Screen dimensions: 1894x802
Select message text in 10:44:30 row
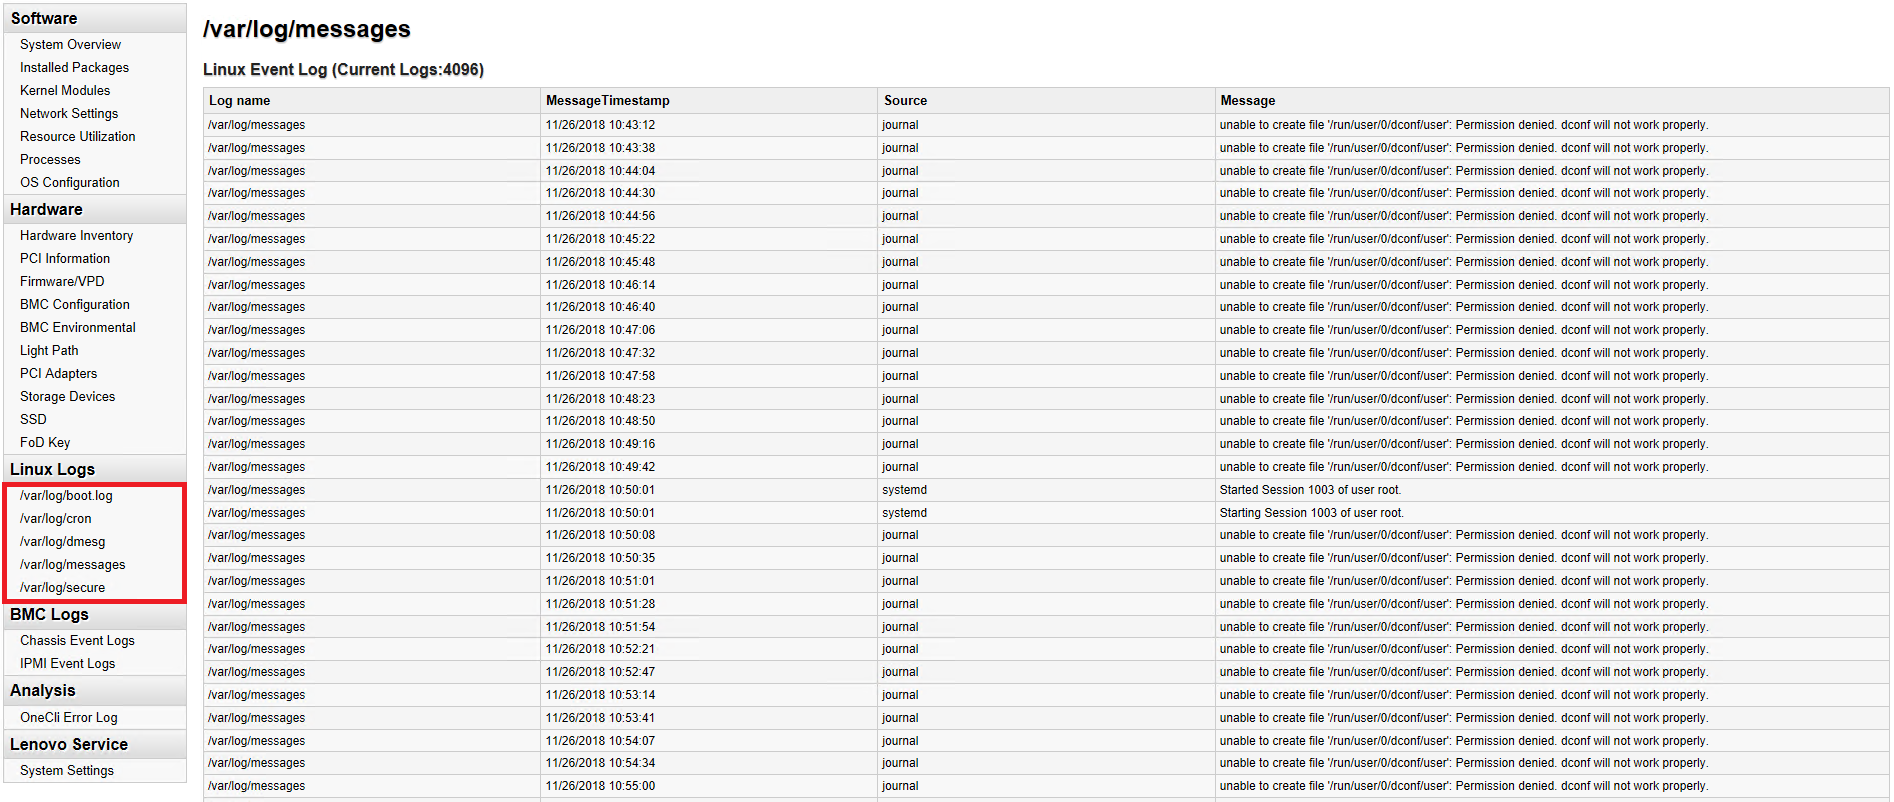tap(1463, 193)
